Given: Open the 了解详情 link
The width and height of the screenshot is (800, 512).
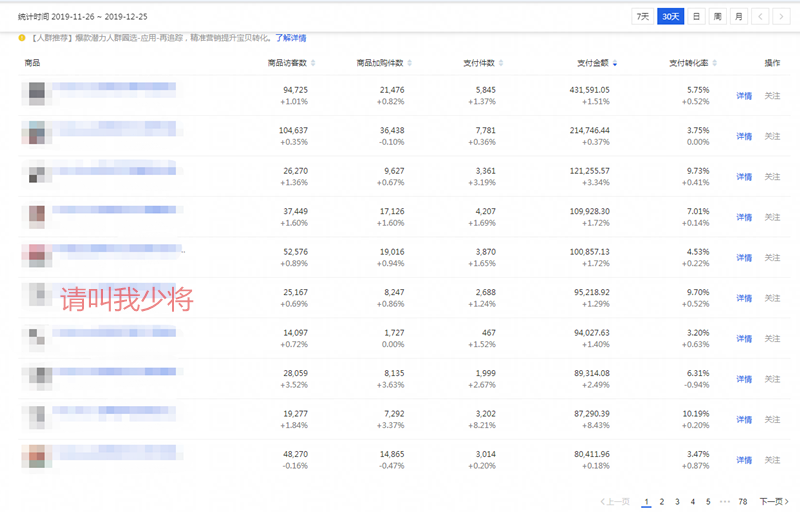Looking at the screenshot, I should pos(291,38).
